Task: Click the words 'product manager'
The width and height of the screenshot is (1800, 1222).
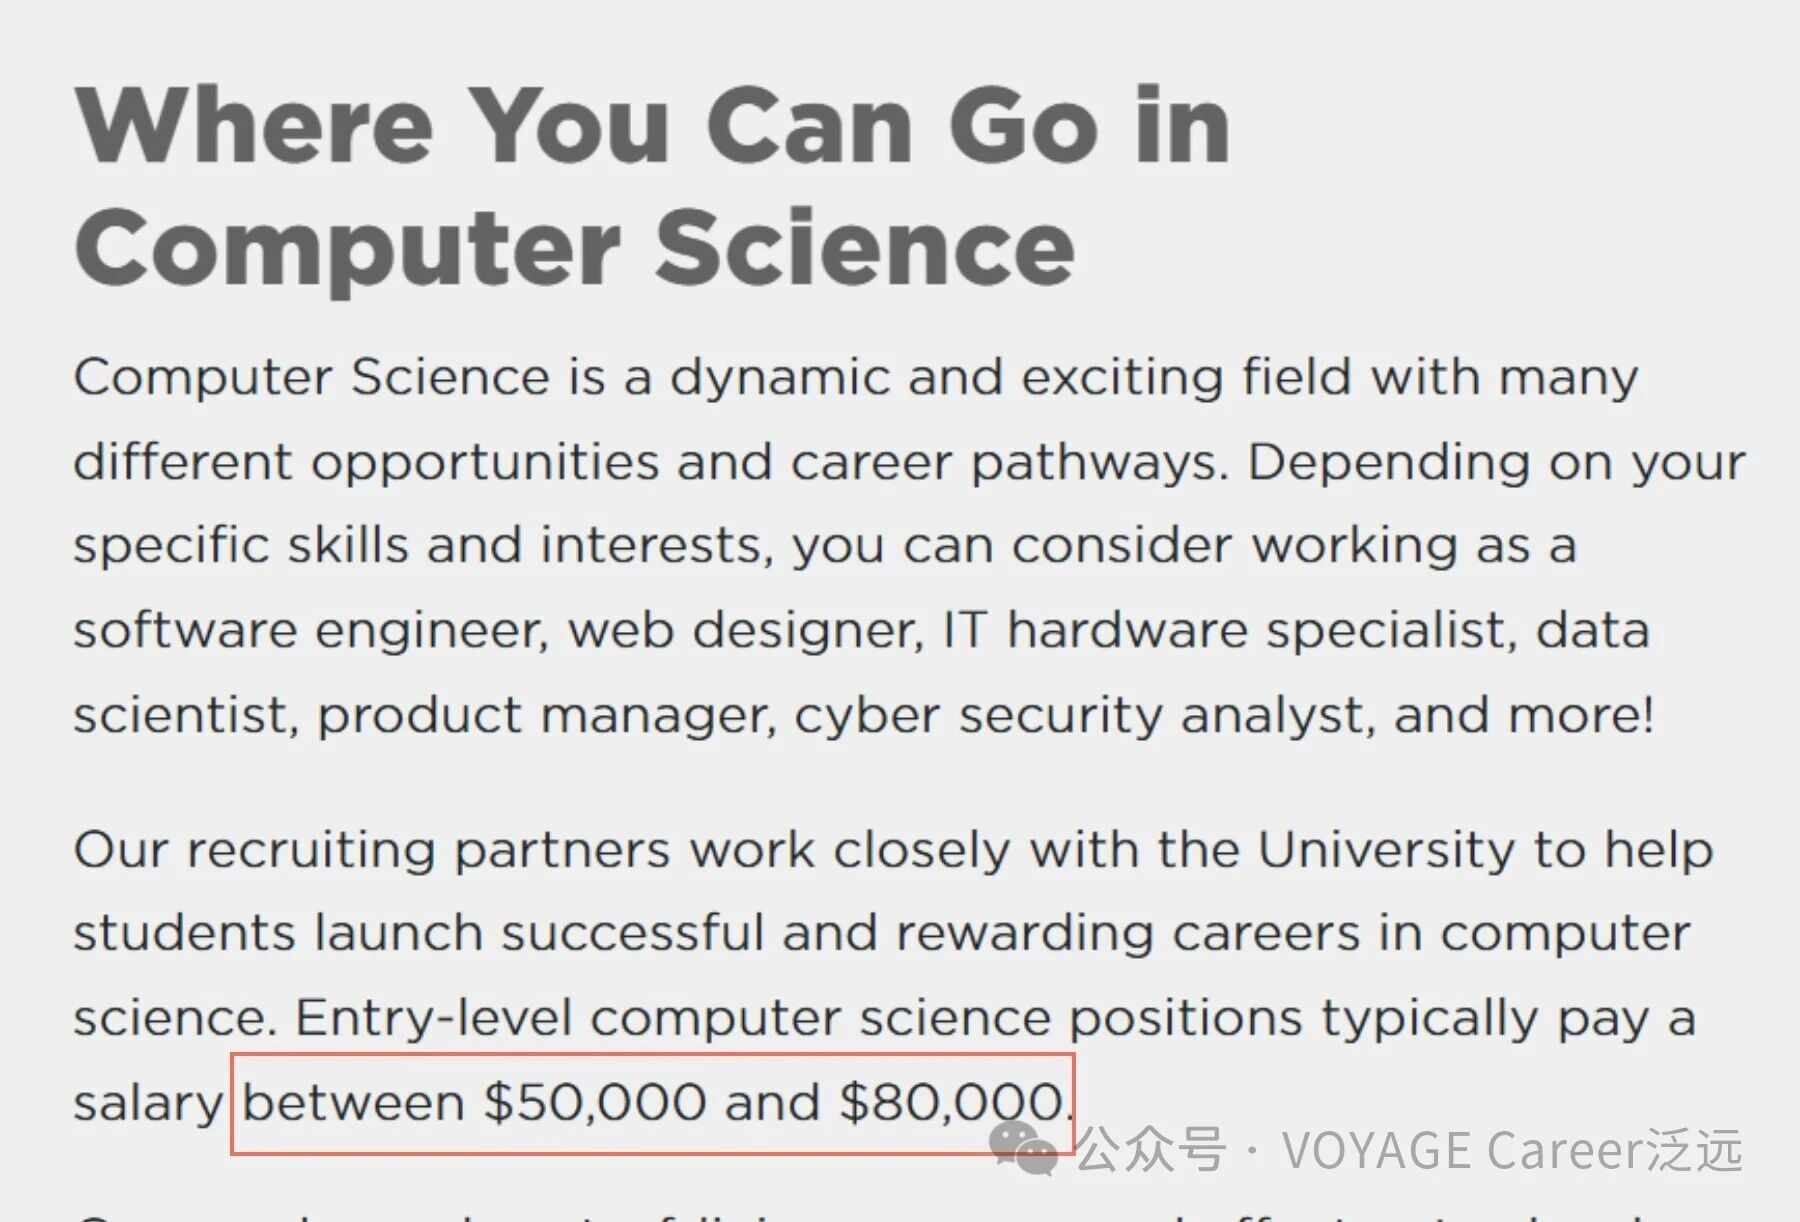Action: tap(545, 716)
